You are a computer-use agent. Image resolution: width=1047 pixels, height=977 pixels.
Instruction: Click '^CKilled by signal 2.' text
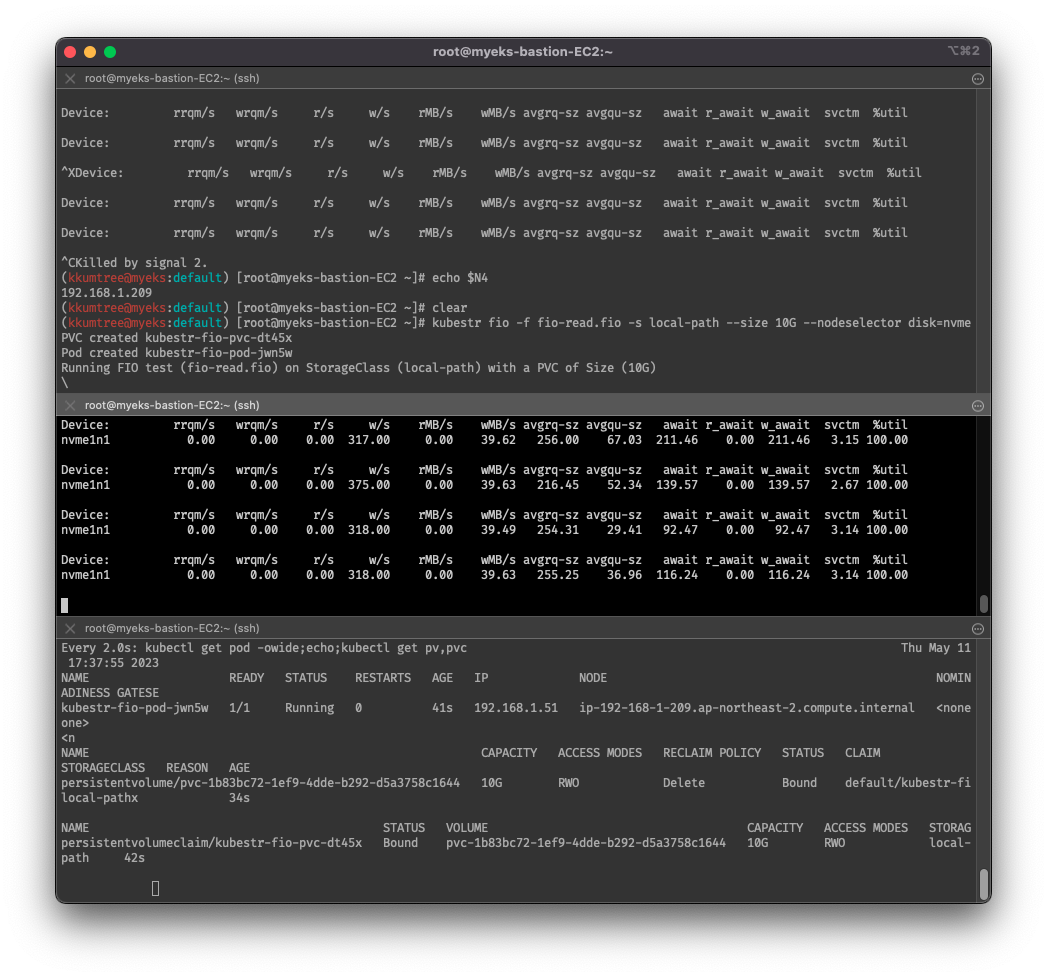[134, 262]
